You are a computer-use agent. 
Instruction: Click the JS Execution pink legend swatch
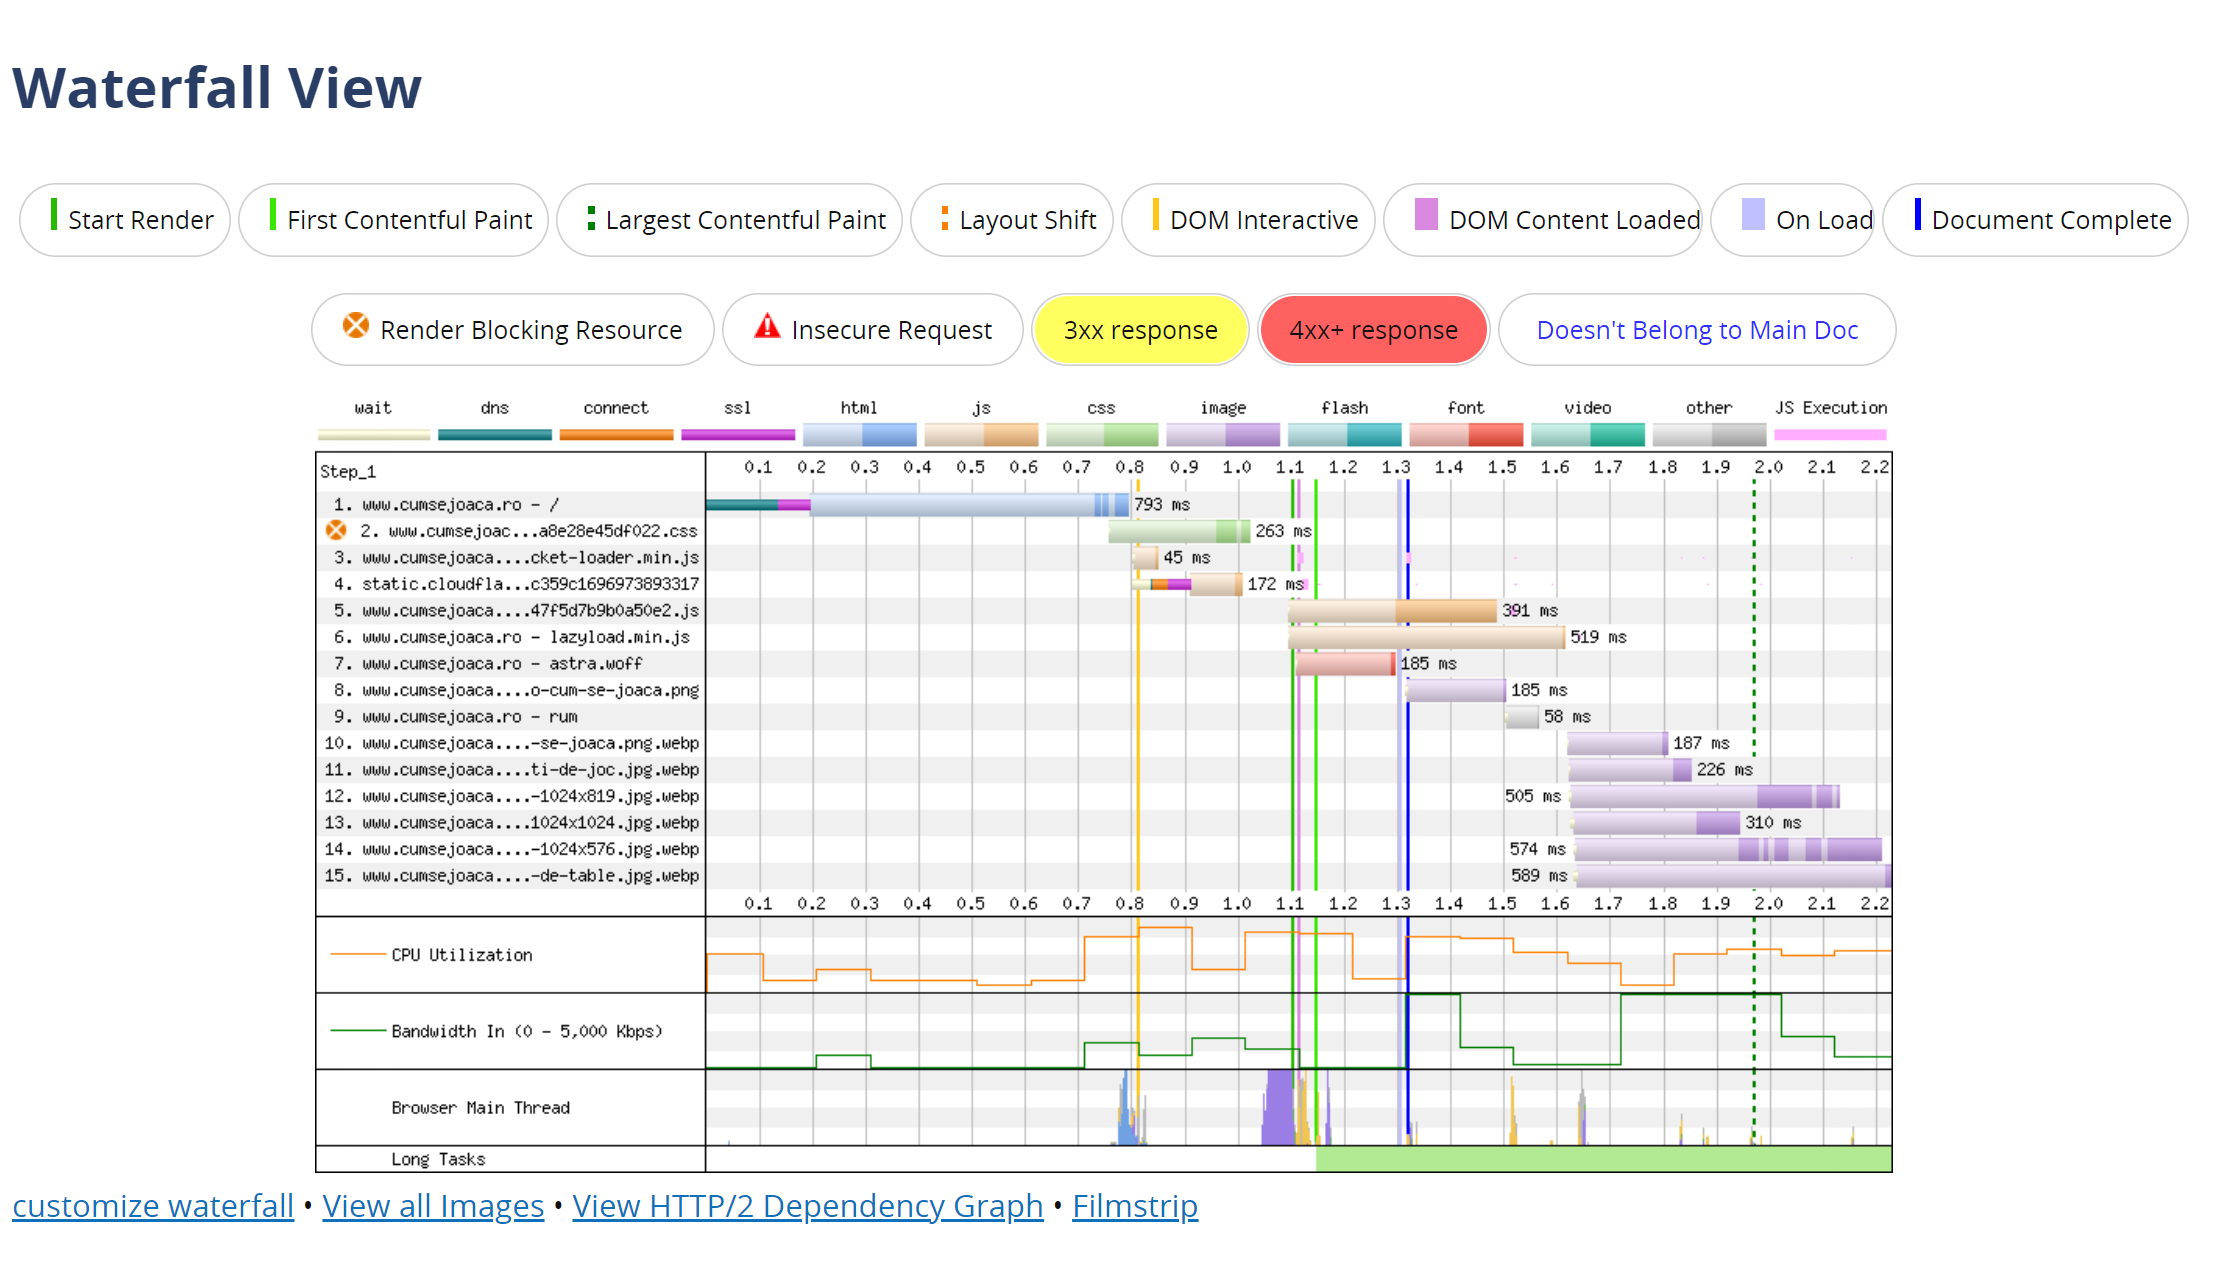pyautogui.click(x=1830, y=434)
